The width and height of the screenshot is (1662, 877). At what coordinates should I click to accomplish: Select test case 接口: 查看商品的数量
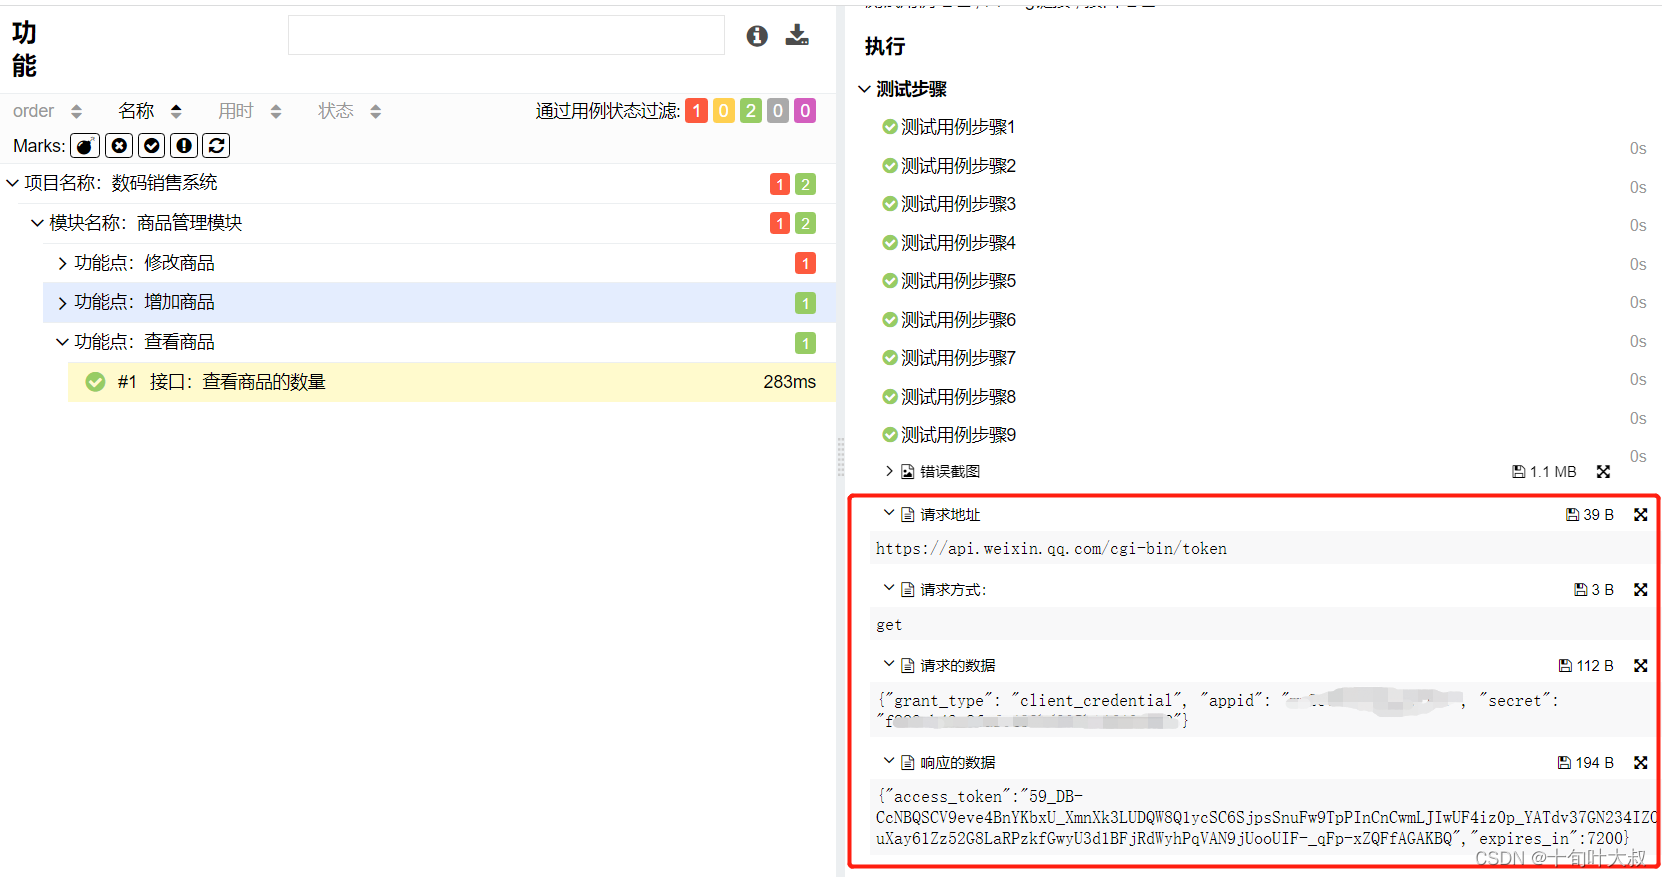click(x=451, y=382)
